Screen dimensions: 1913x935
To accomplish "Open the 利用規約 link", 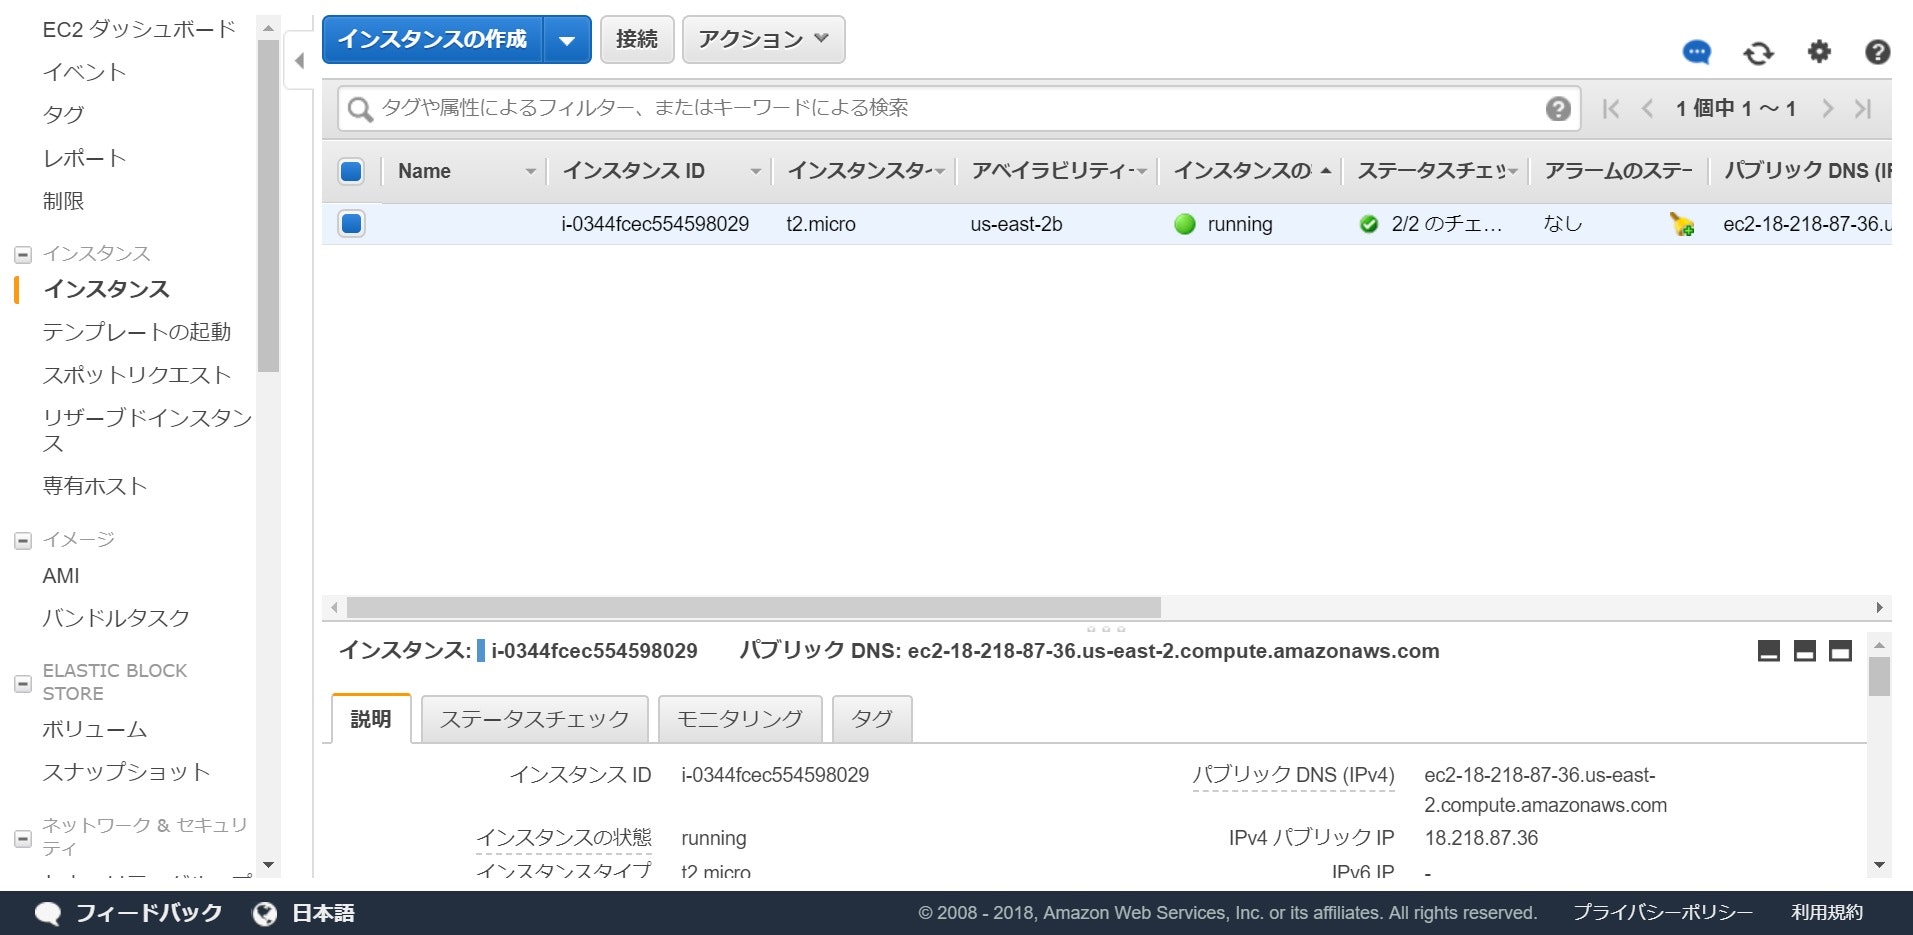I will click(1827, 913).
